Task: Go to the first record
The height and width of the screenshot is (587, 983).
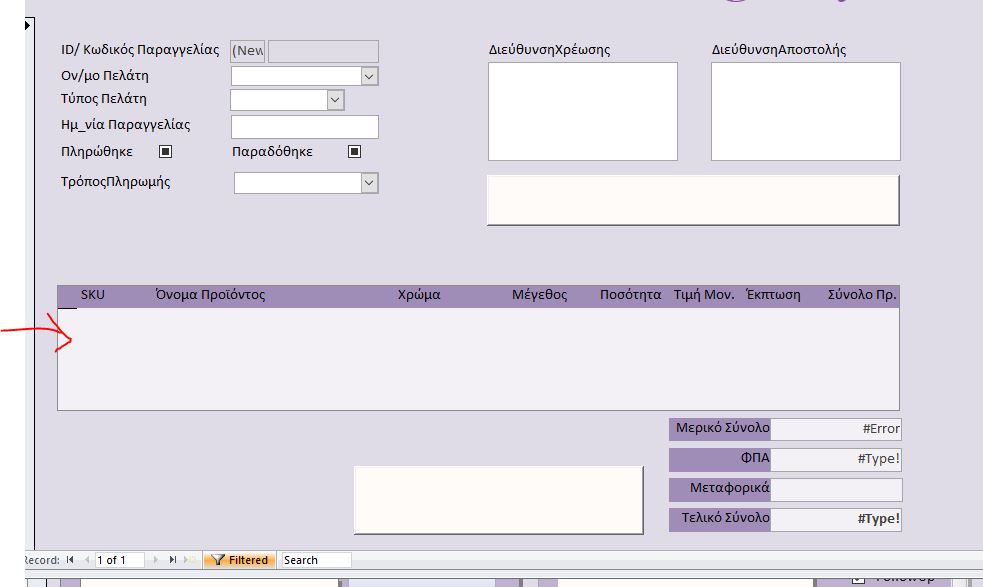Action: pyautogui.click(x=68, y=559)
